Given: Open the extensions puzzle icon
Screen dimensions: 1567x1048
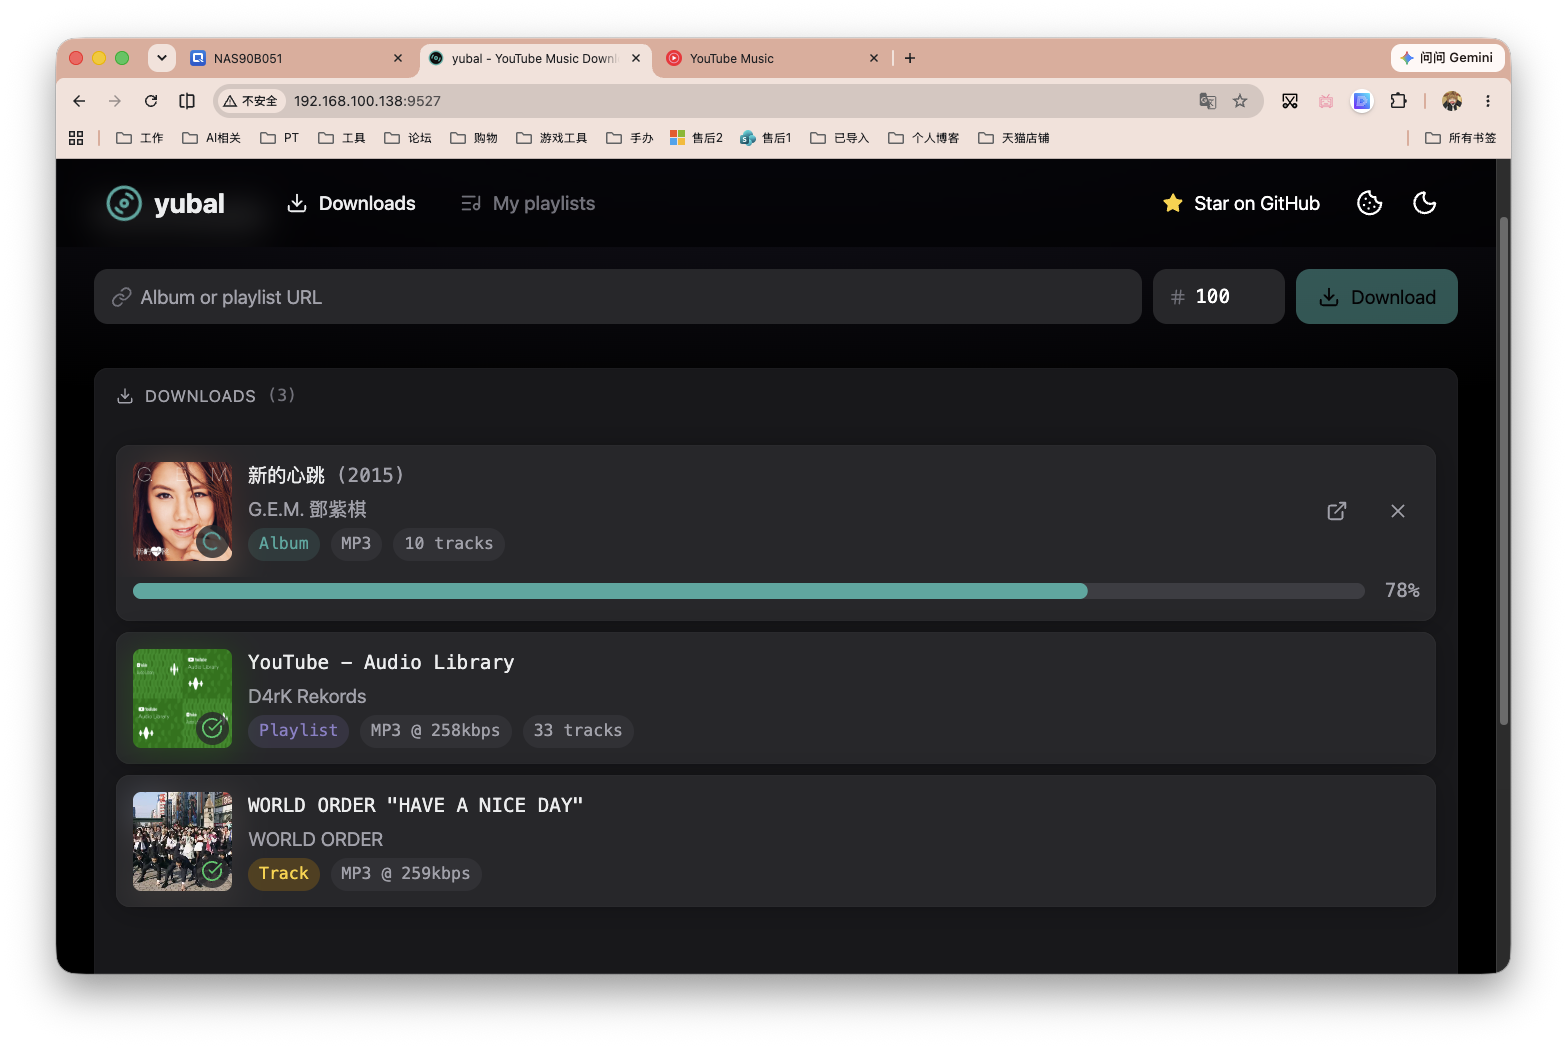Looking at the screenshot, I should (x=1398, y=101).
